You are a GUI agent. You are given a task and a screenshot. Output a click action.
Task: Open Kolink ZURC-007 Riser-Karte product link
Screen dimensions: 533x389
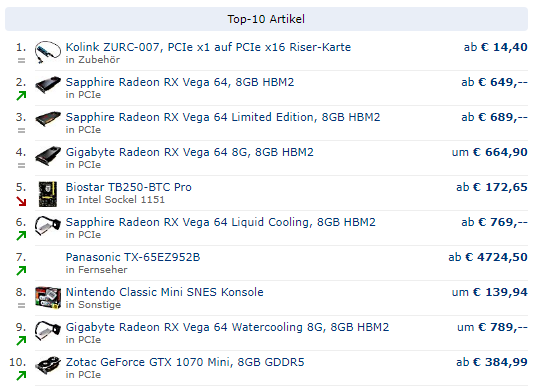[x=208, y=47]
